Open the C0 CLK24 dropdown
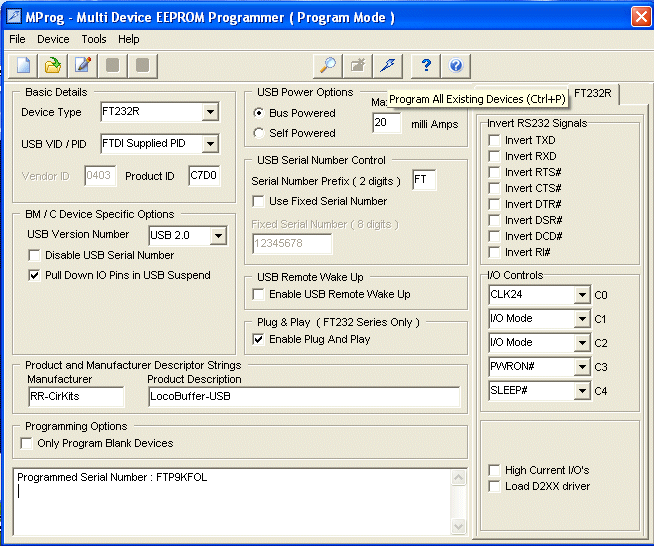Screen dimensions: 654x546 click(x=581, y=295)
